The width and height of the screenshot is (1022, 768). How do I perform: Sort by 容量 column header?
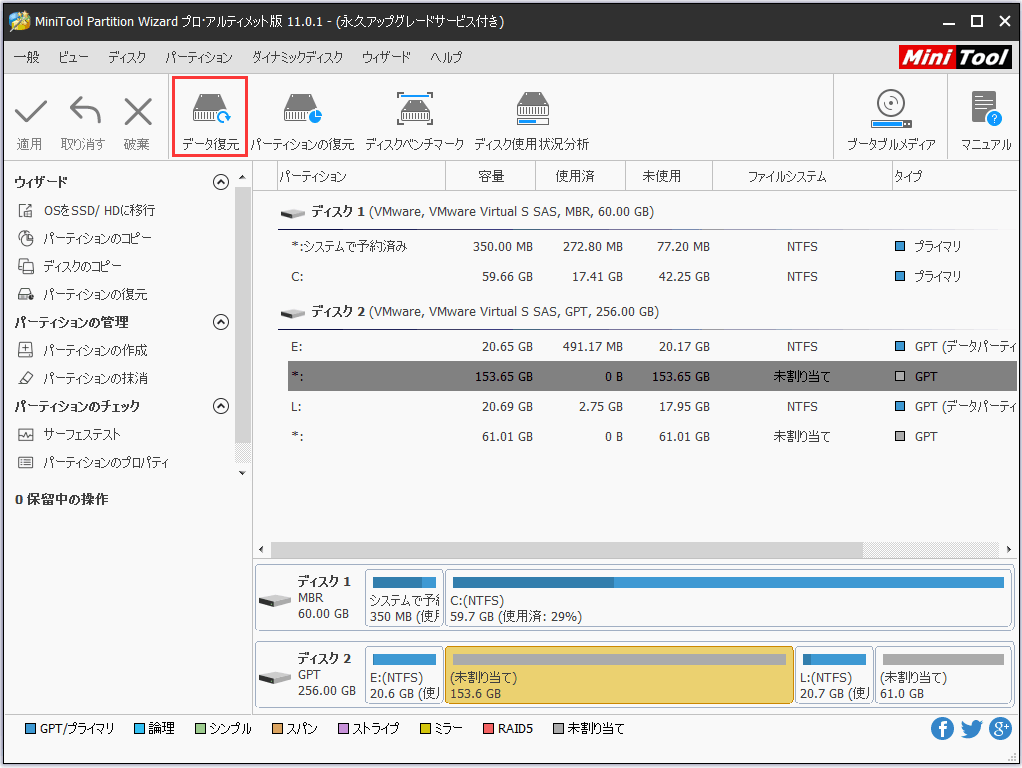[x=491, y=176]
